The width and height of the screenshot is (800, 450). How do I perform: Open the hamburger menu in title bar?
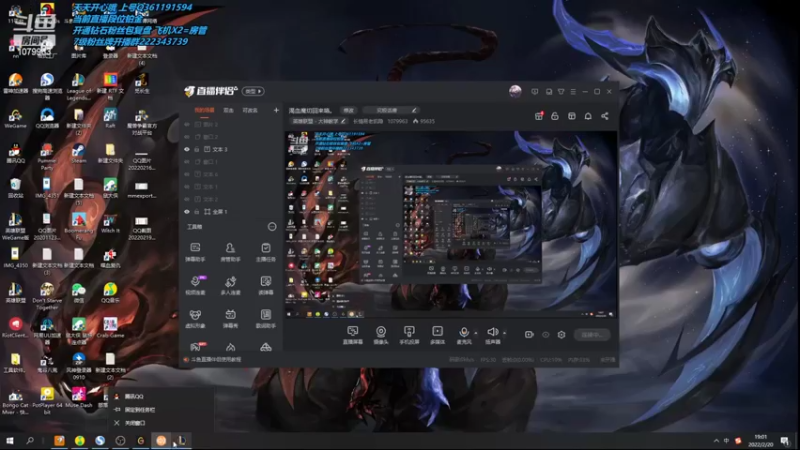click(573, 92)
